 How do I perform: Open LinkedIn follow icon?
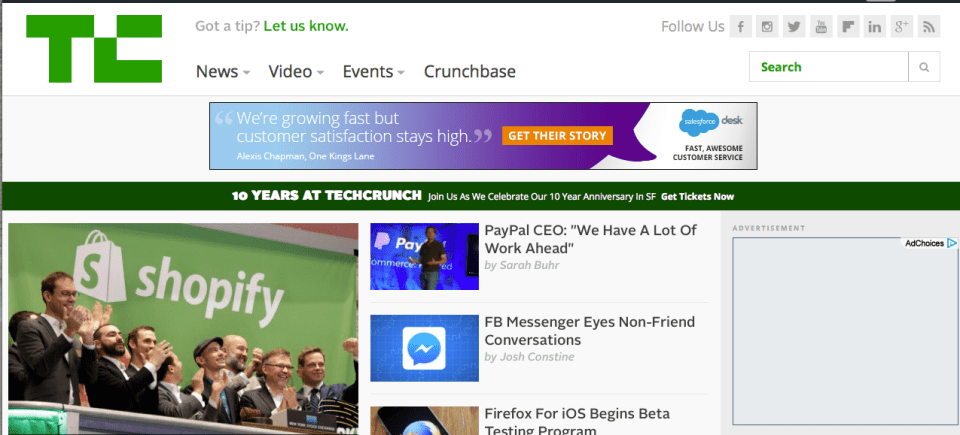coord(875,27)
